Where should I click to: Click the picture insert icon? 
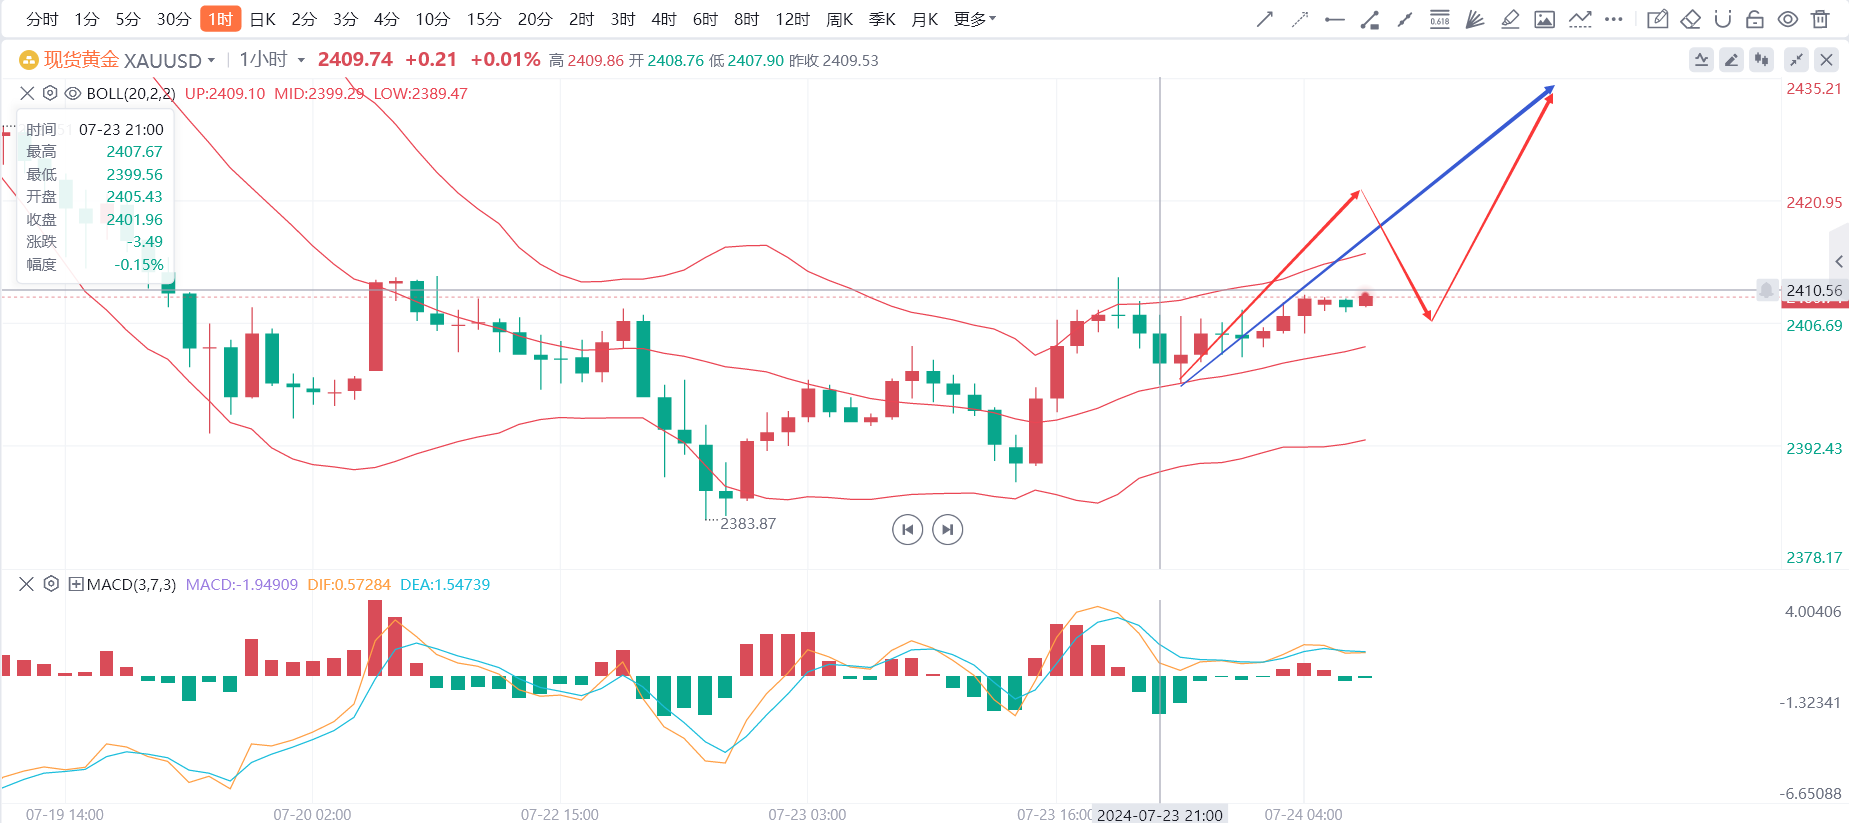(x=1545, y=19)
